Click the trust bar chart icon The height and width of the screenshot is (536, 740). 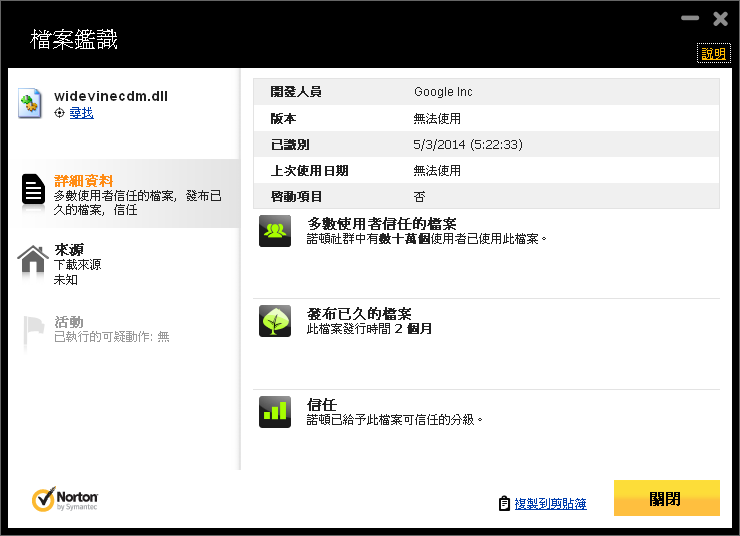[275, 412]
